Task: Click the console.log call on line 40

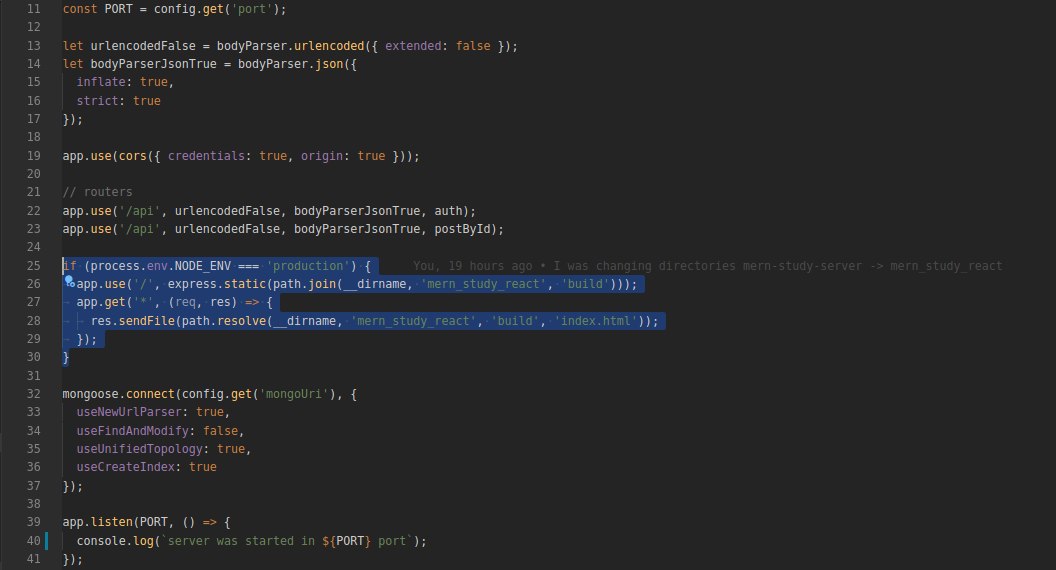Action: 115,540
